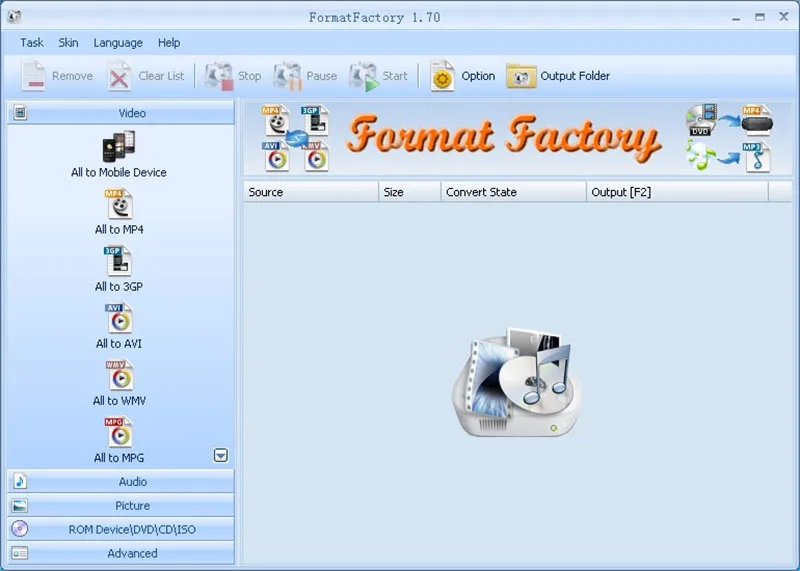Viewport: 800px width, 571px height.
Task: Open the Language menu
Action: (x=118, y=43)
